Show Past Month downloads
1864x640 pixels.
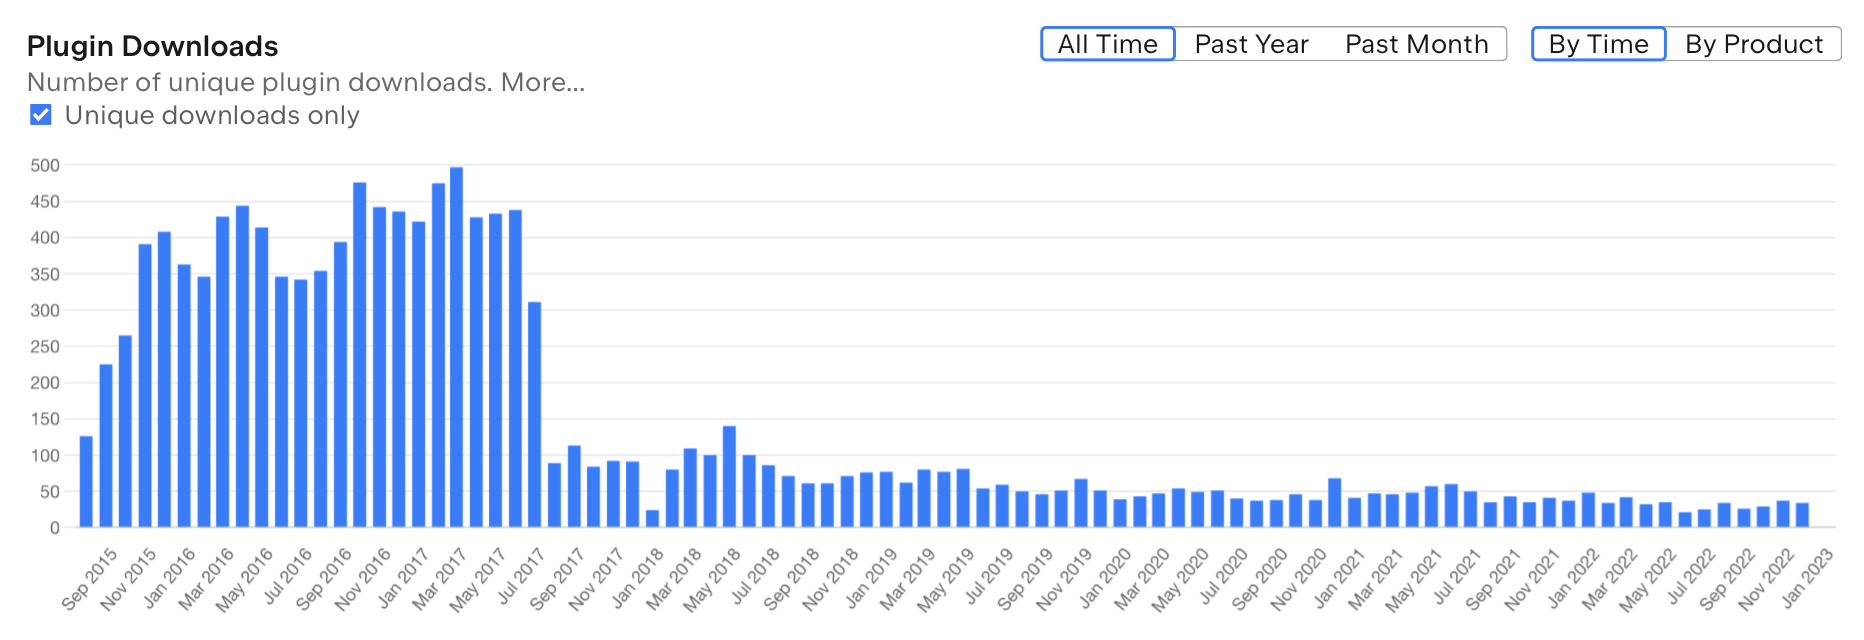[x=1416, y=44]
